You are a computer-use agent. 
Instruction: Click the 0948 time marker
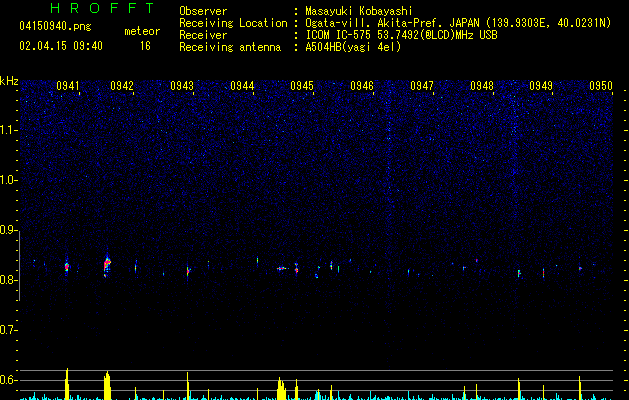[x=482, y=86]
